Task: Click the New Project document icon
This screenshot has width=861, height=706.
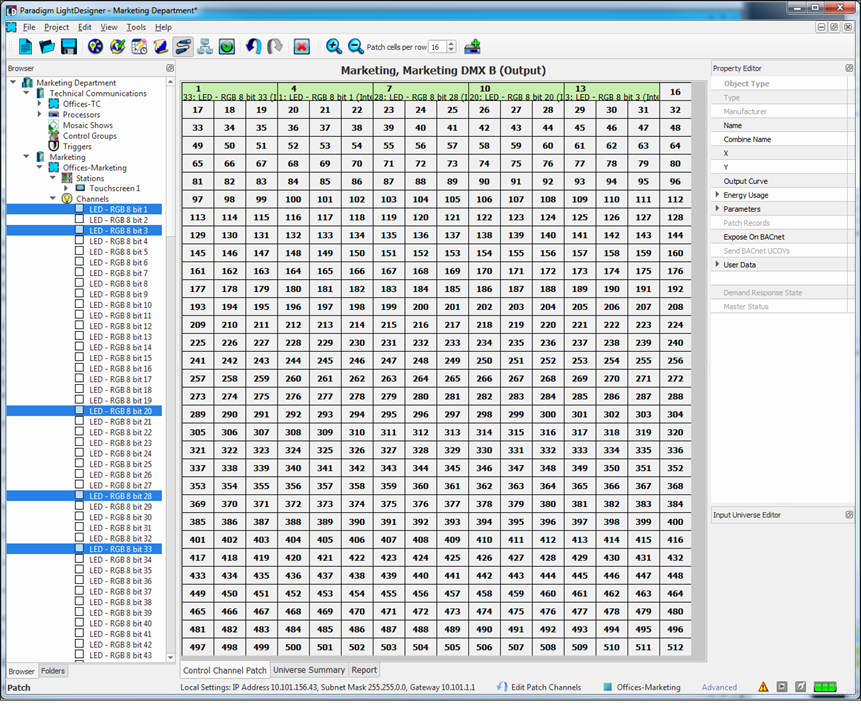Action: (x=25, y=47)
